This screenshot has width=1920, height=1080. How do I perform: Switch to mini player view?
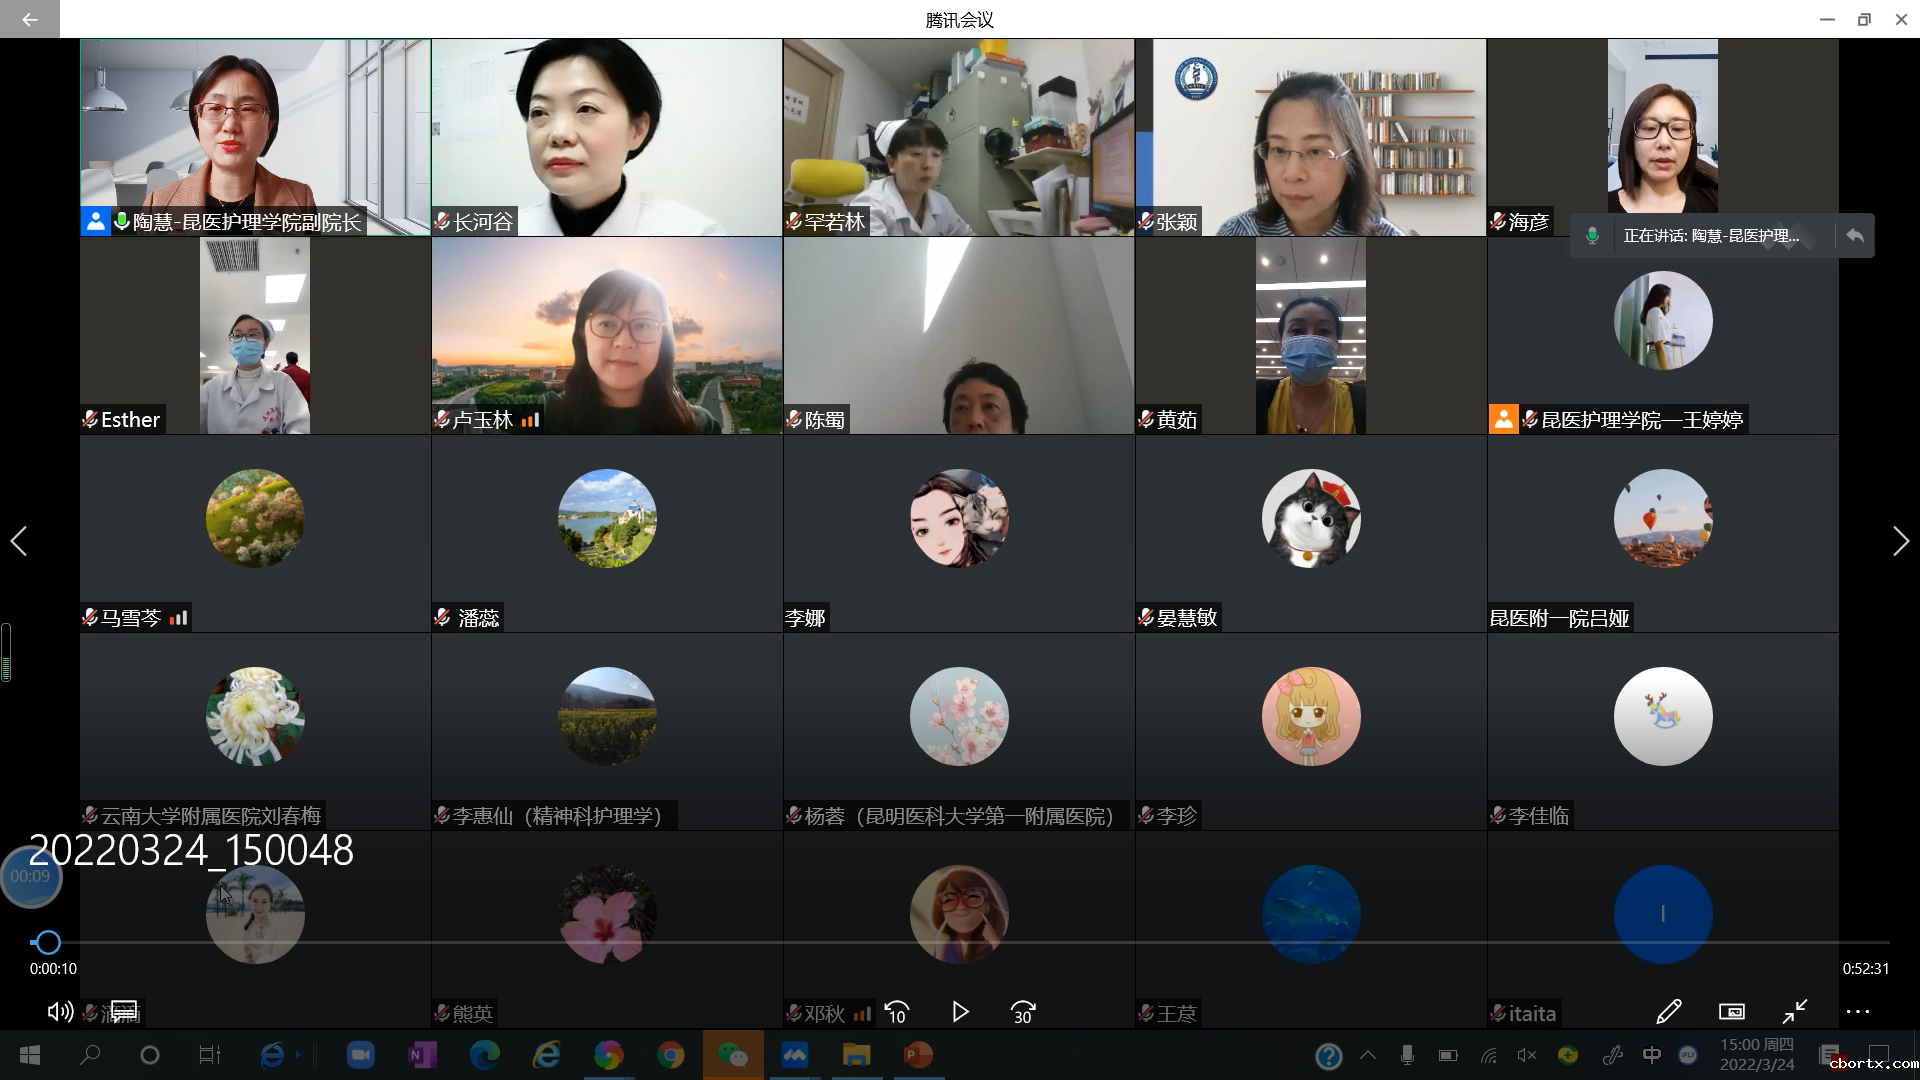pyautogui.click(x=1732, y=1012)
